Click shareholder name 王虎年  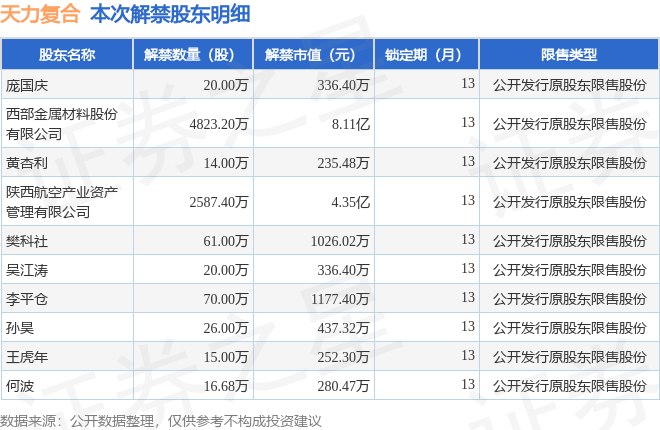[x=27, y=357]
